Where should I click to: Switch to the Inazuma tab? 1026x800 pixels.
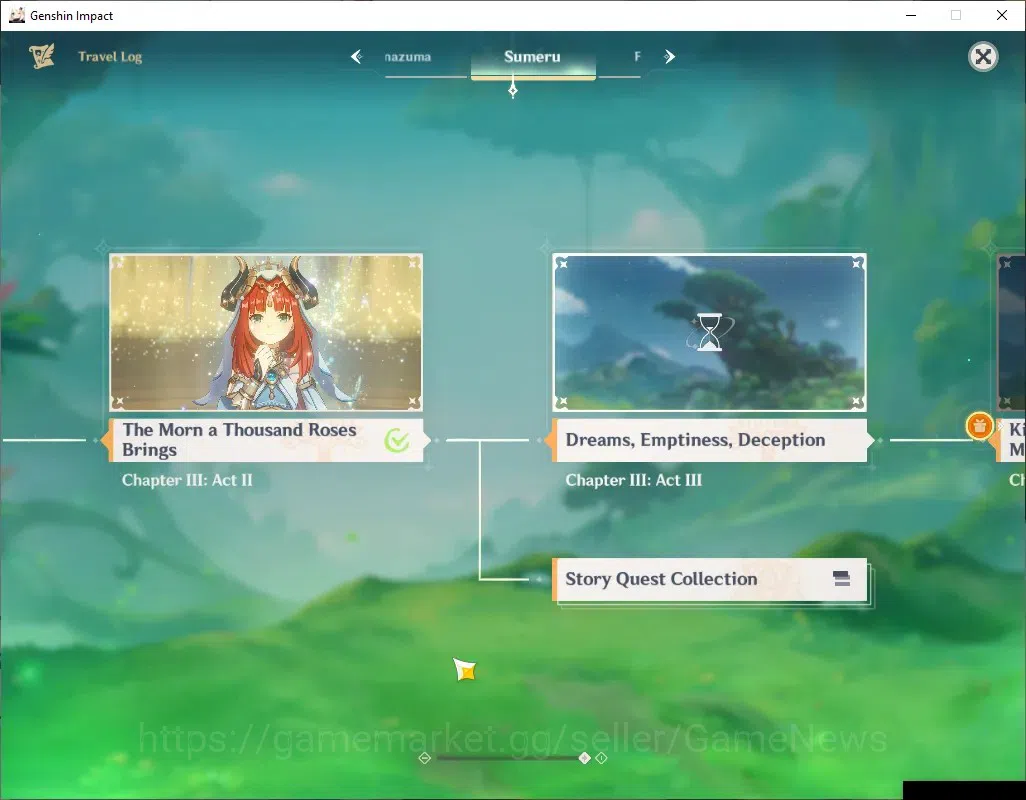(408, 57)
